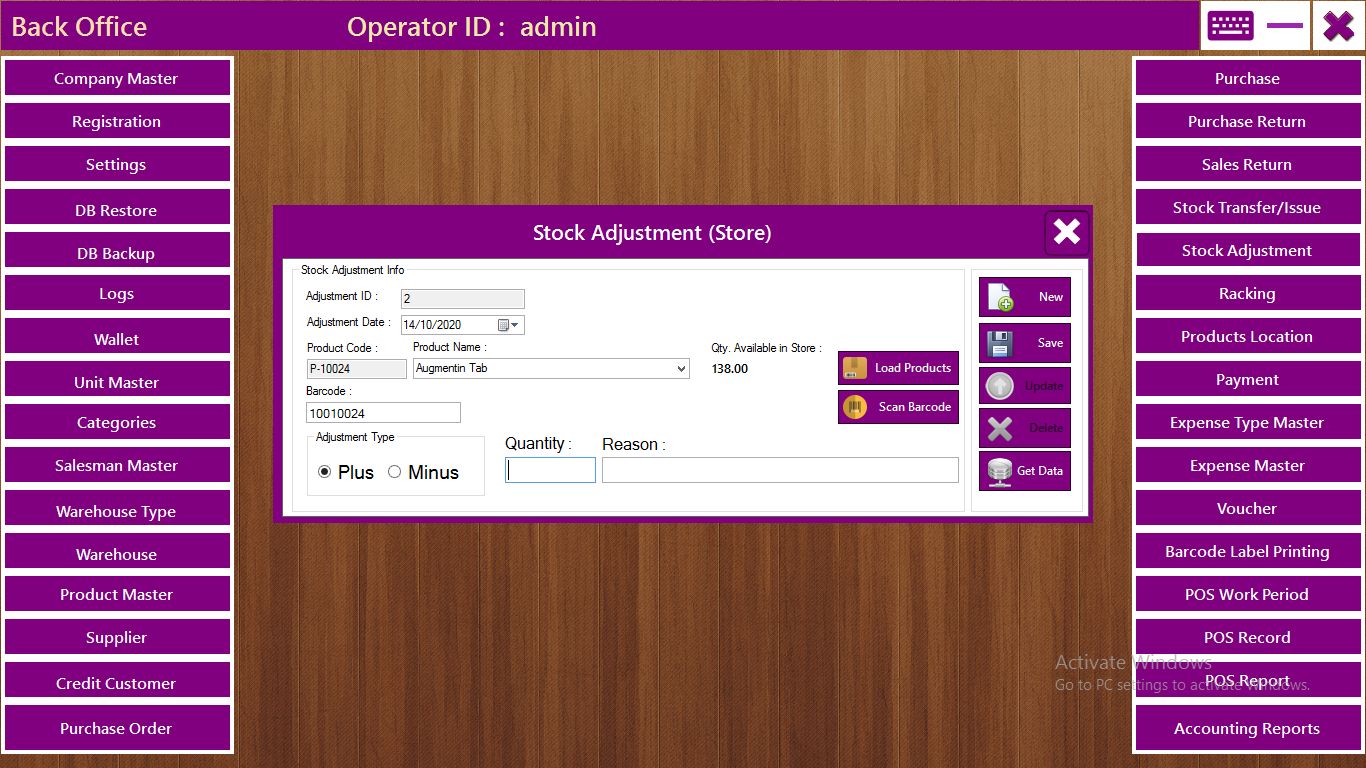
Task: Minimize the Back Office window
Action: [1284, 26]
